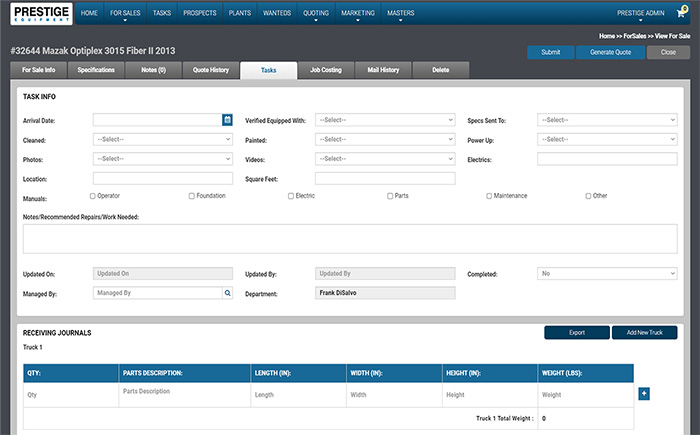Click the Notes/Recommended Repairs text area
Image resolution: width=700 pixels, height=435 pixels.
click(350, 239)
